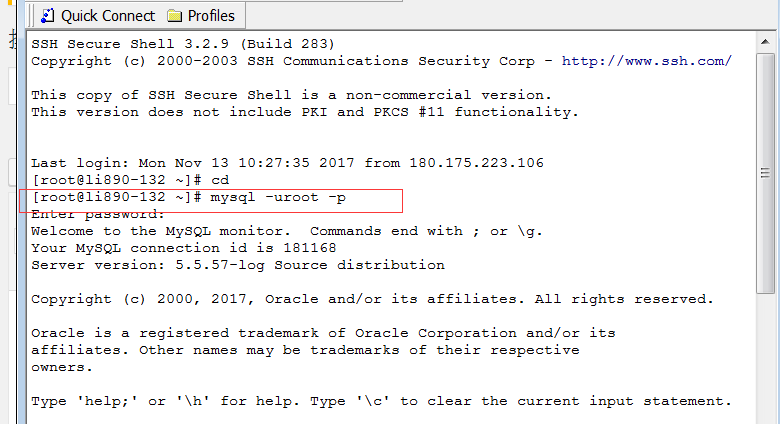This screenshot has height=424, width=780.
Task: Click the Type 'help;' instruction line
Action: tap(381, 401)
